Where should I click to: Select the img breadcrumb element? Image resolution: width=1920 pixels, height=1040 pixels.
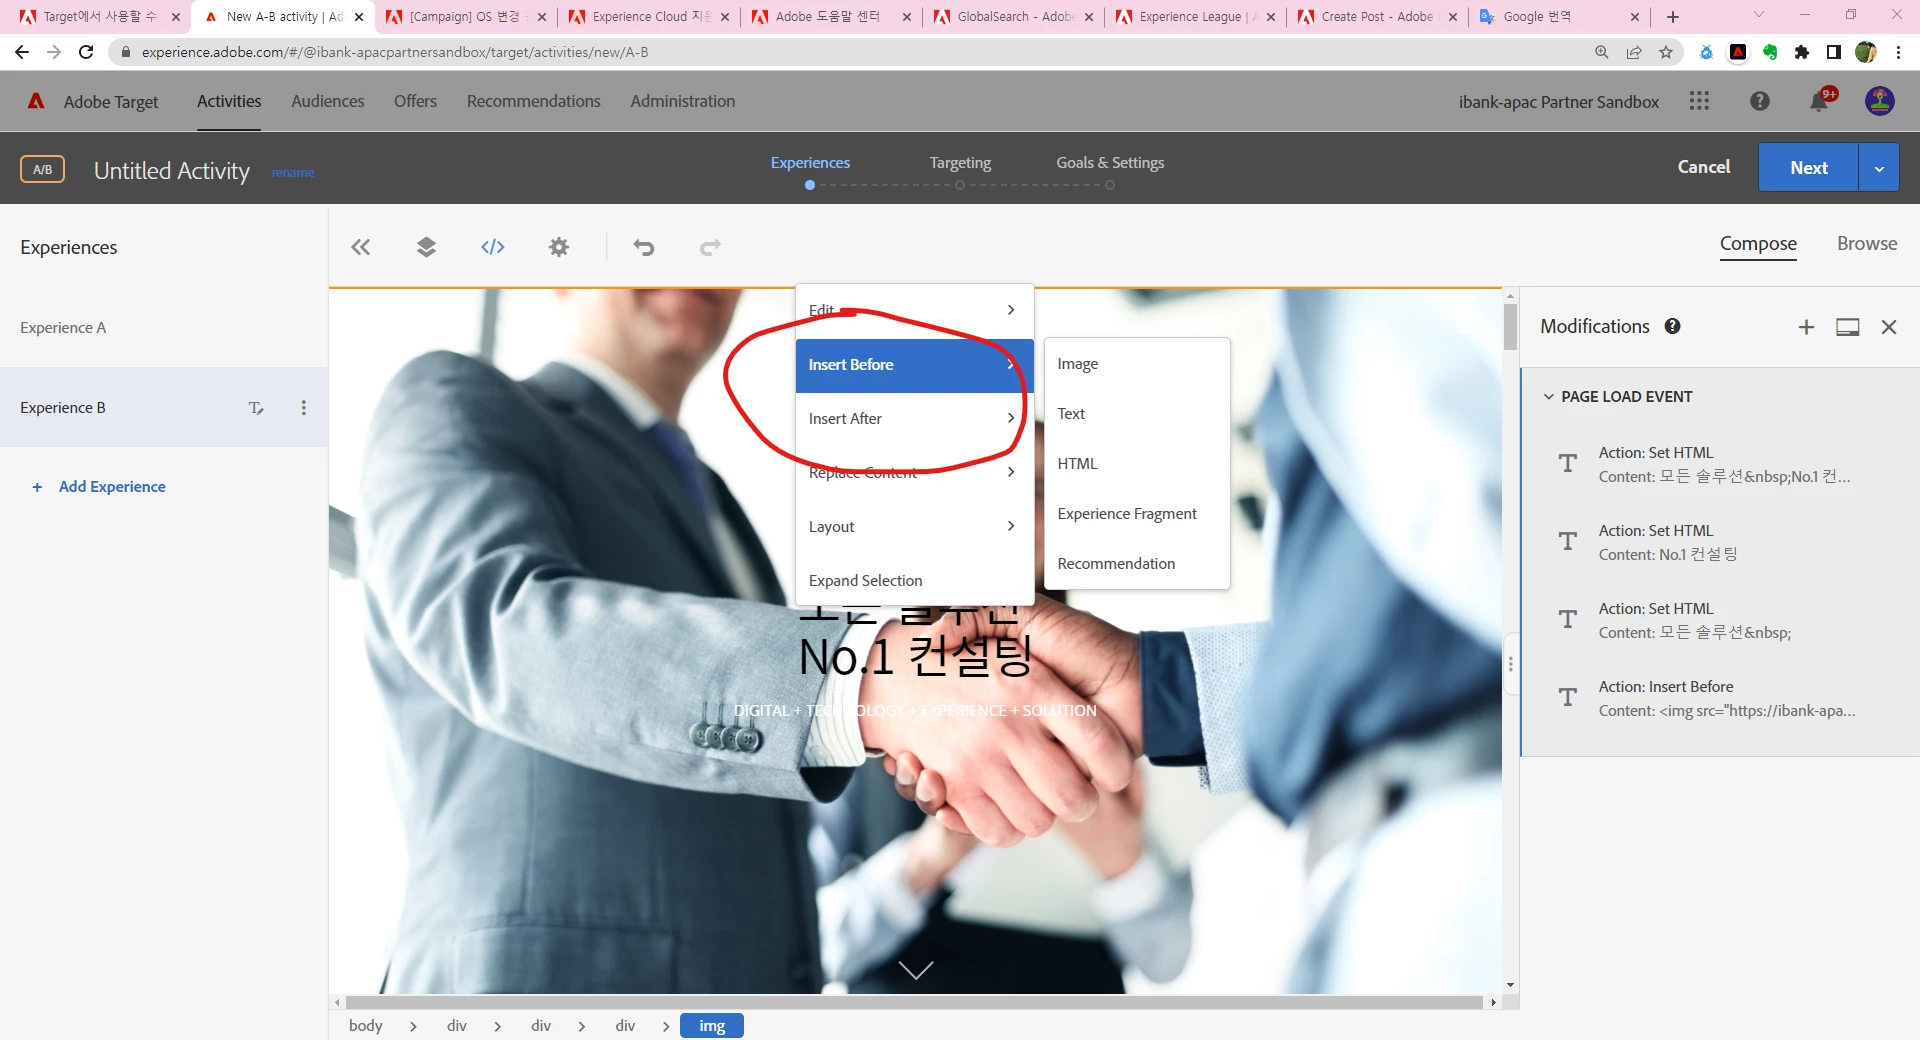tap(712, 1026)
